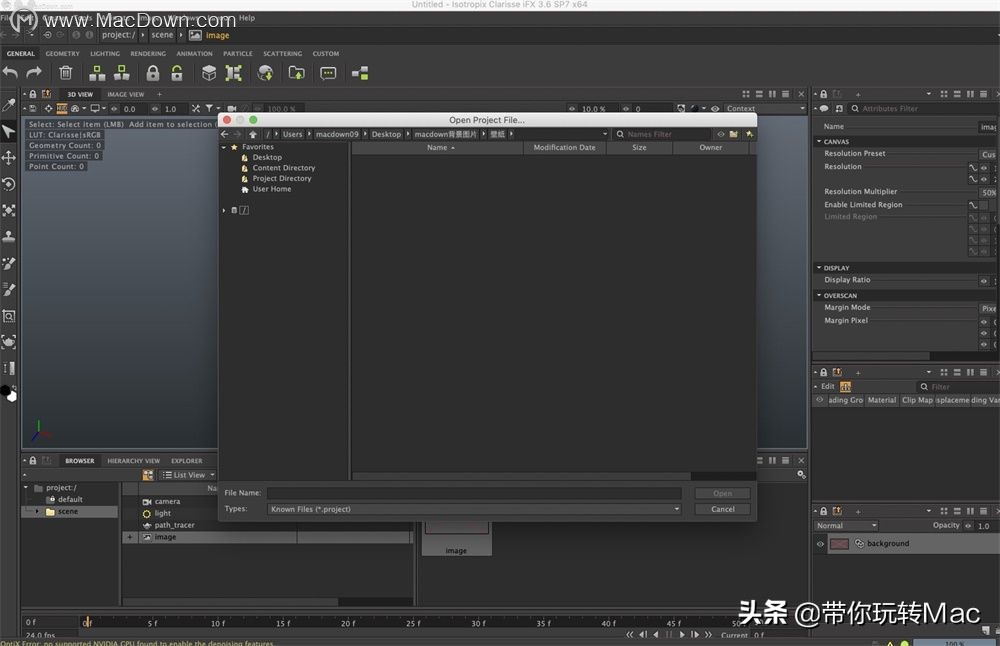1000x646 pixels.
Task: Click the folder export toolbar icon
Action: (295, 72)
